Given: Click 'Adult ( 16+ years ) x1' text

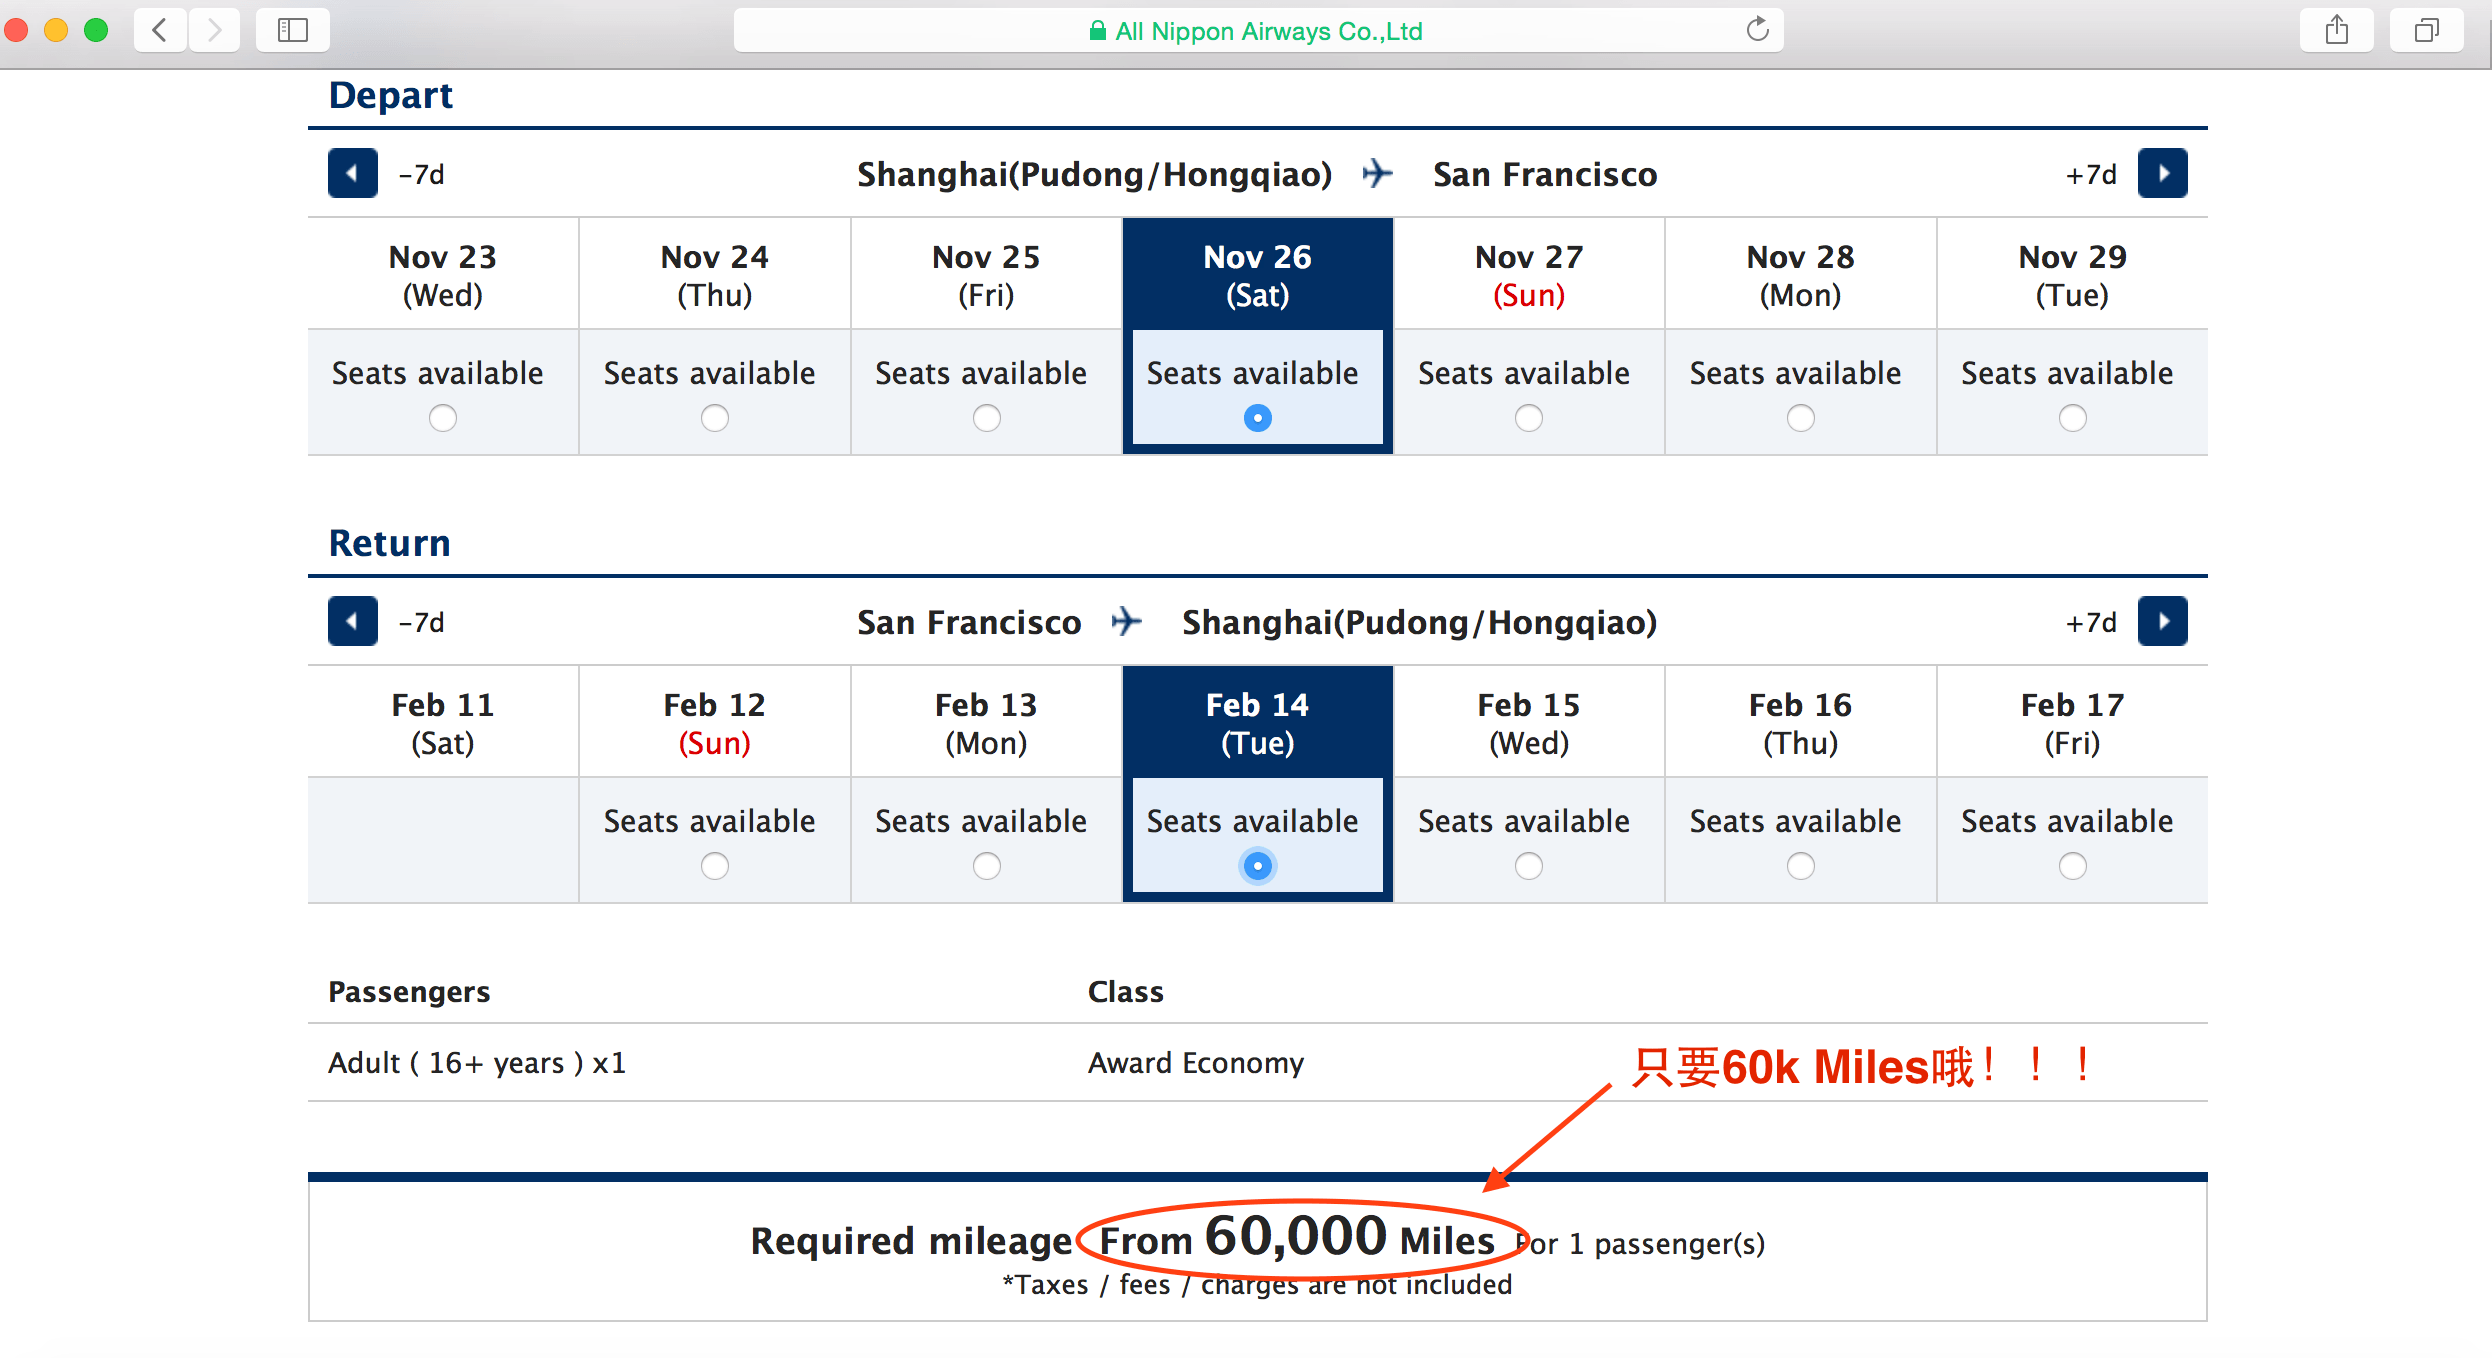Looking at the screenshot, I should point(477,1062).
